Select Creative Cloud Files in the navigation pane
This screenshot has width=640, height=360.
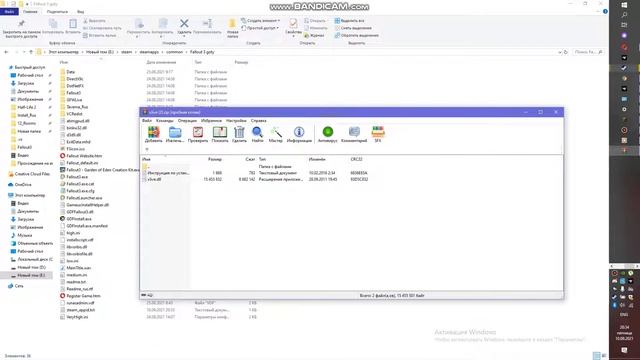[x=32, y=174]
